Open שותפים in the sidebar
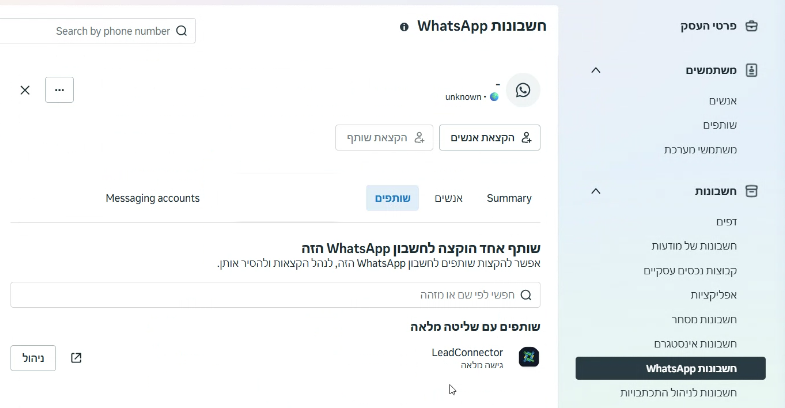 click(x=719, y=125)
